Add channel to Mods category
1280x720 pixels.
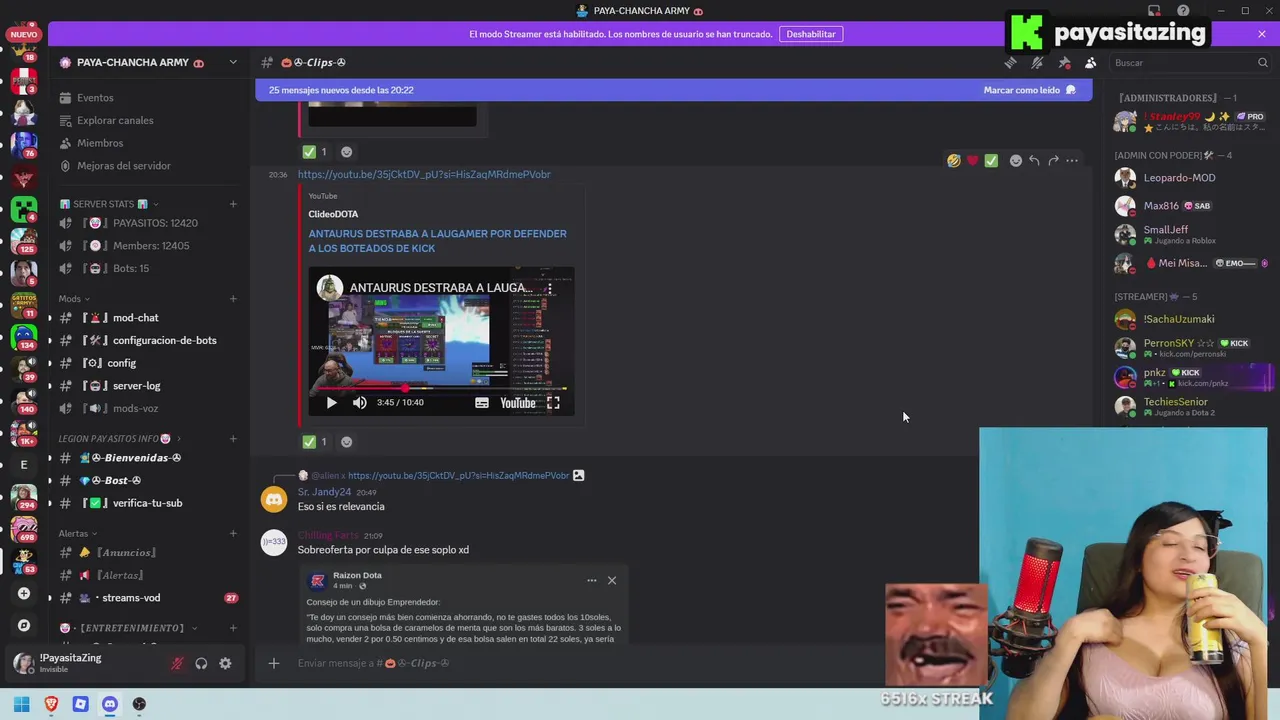click(233, 299)
